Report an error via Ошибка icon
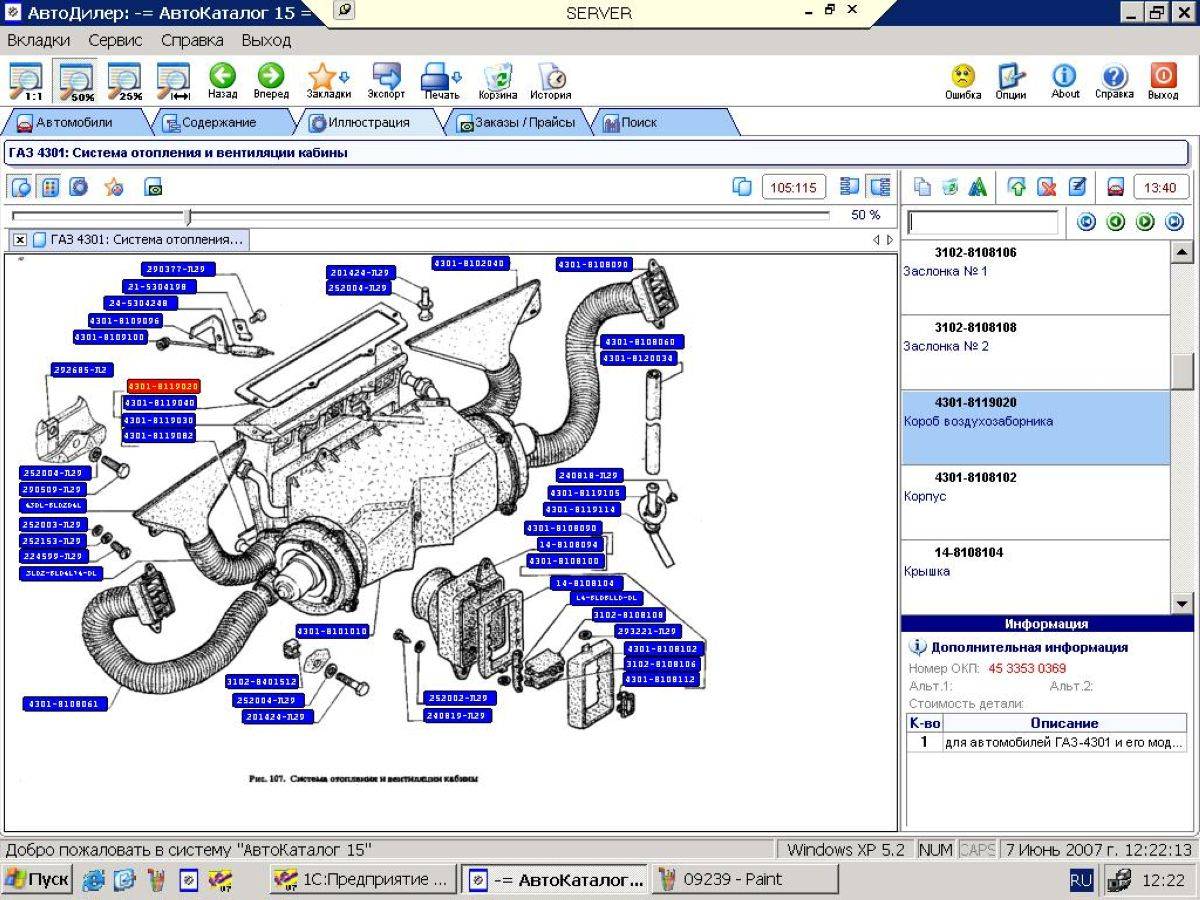The image size is (1200, 900). coord(962,81)
